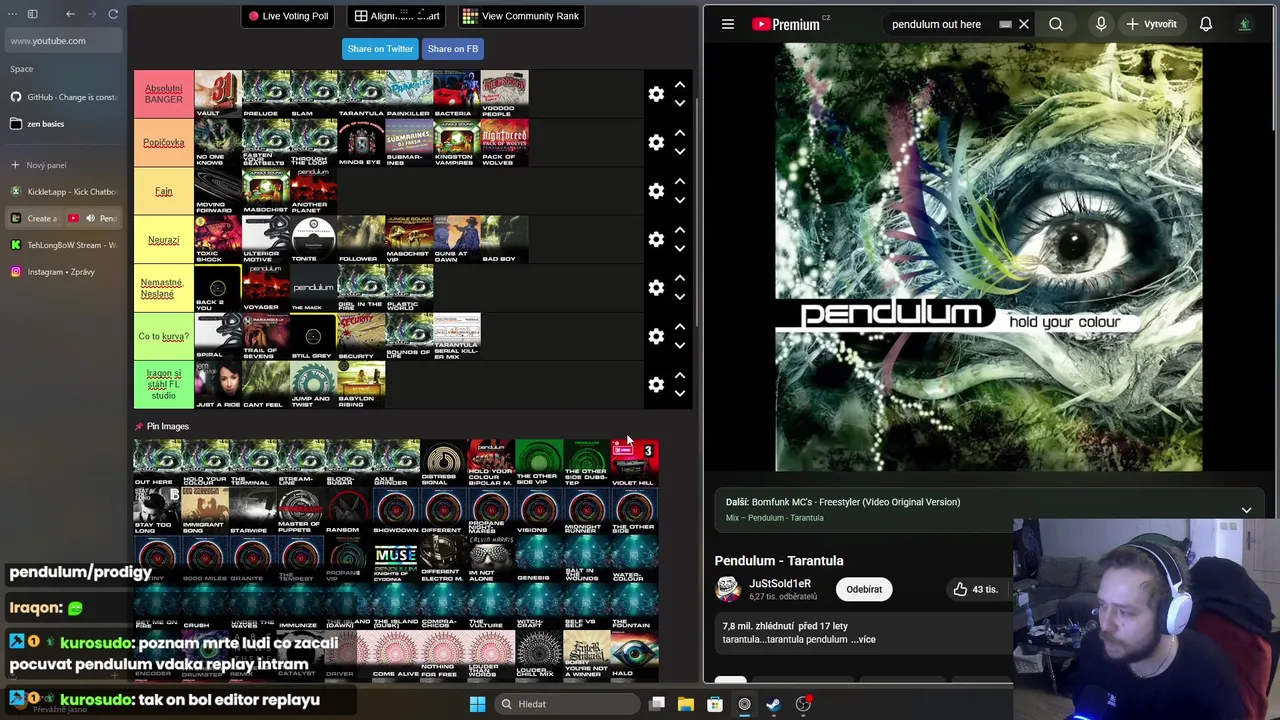Select the Tarantula image in BANGER tier
Screen dimensions: 1280x720
pyautogui.click(x=361, y=94)
